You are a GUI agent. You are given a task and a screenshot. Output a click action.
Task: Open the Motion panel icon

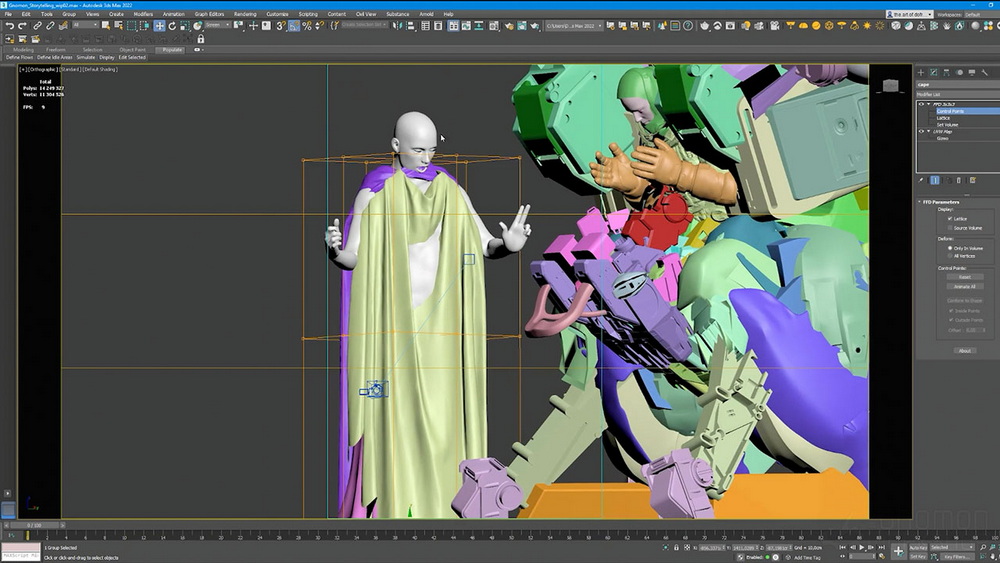point(959,72)
